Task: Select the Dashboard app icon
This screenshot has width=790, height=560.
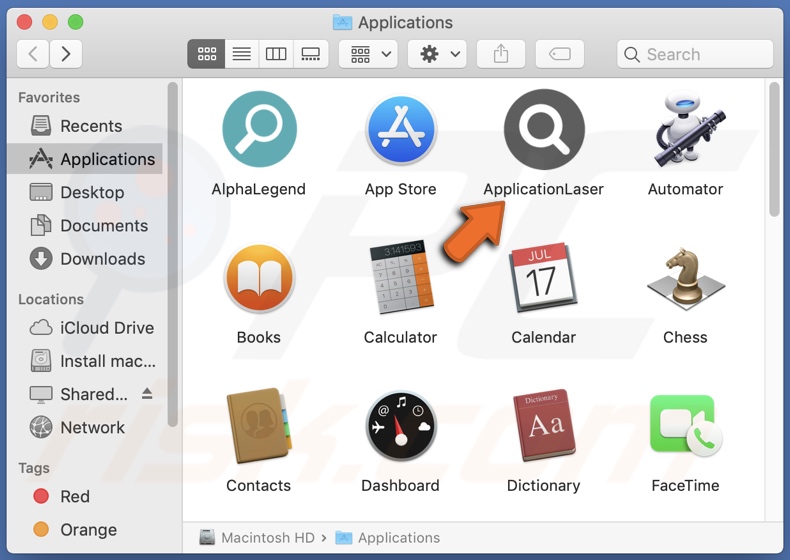Action: coord(401,426)
